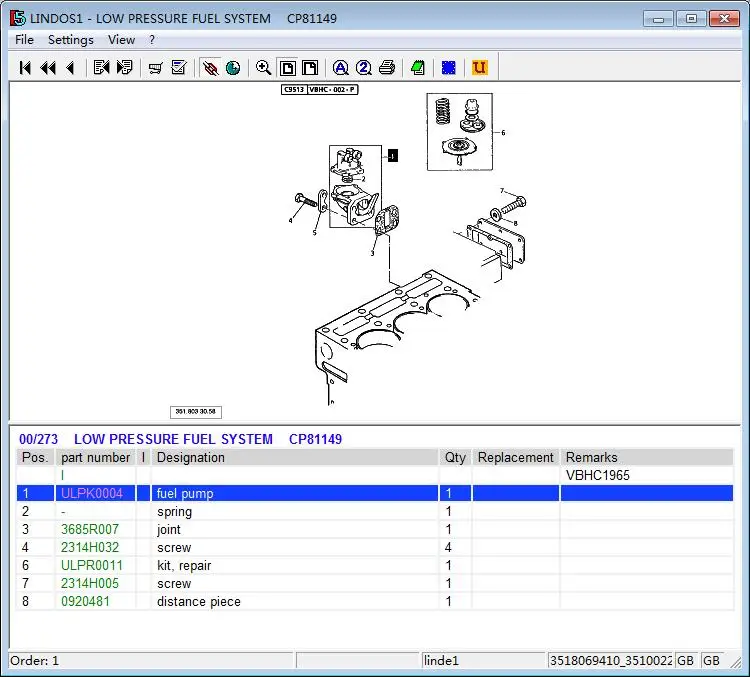The width and height of the screenshot is (750, 677).
Task: Click the blue dotted square icon
Action: pyautogui.click(x=449, y=68)
